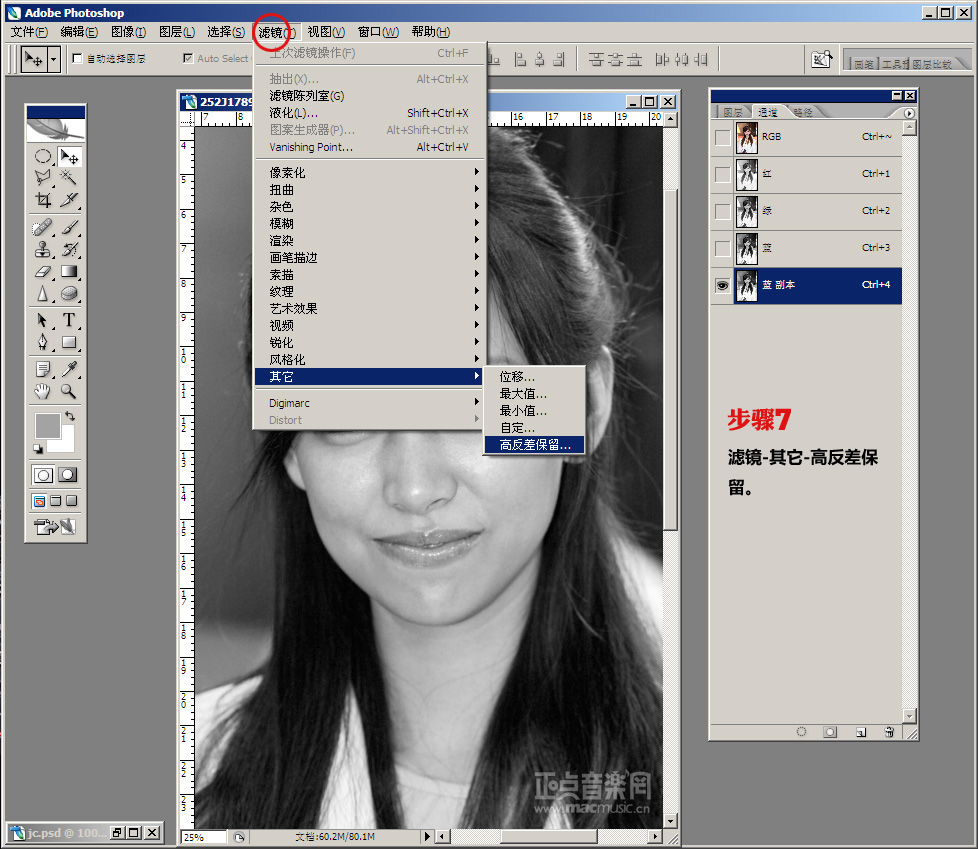The image size is (978, 849).
Task: Select the Crop tool
Action: pyautogui.click(x=43, y=199)
